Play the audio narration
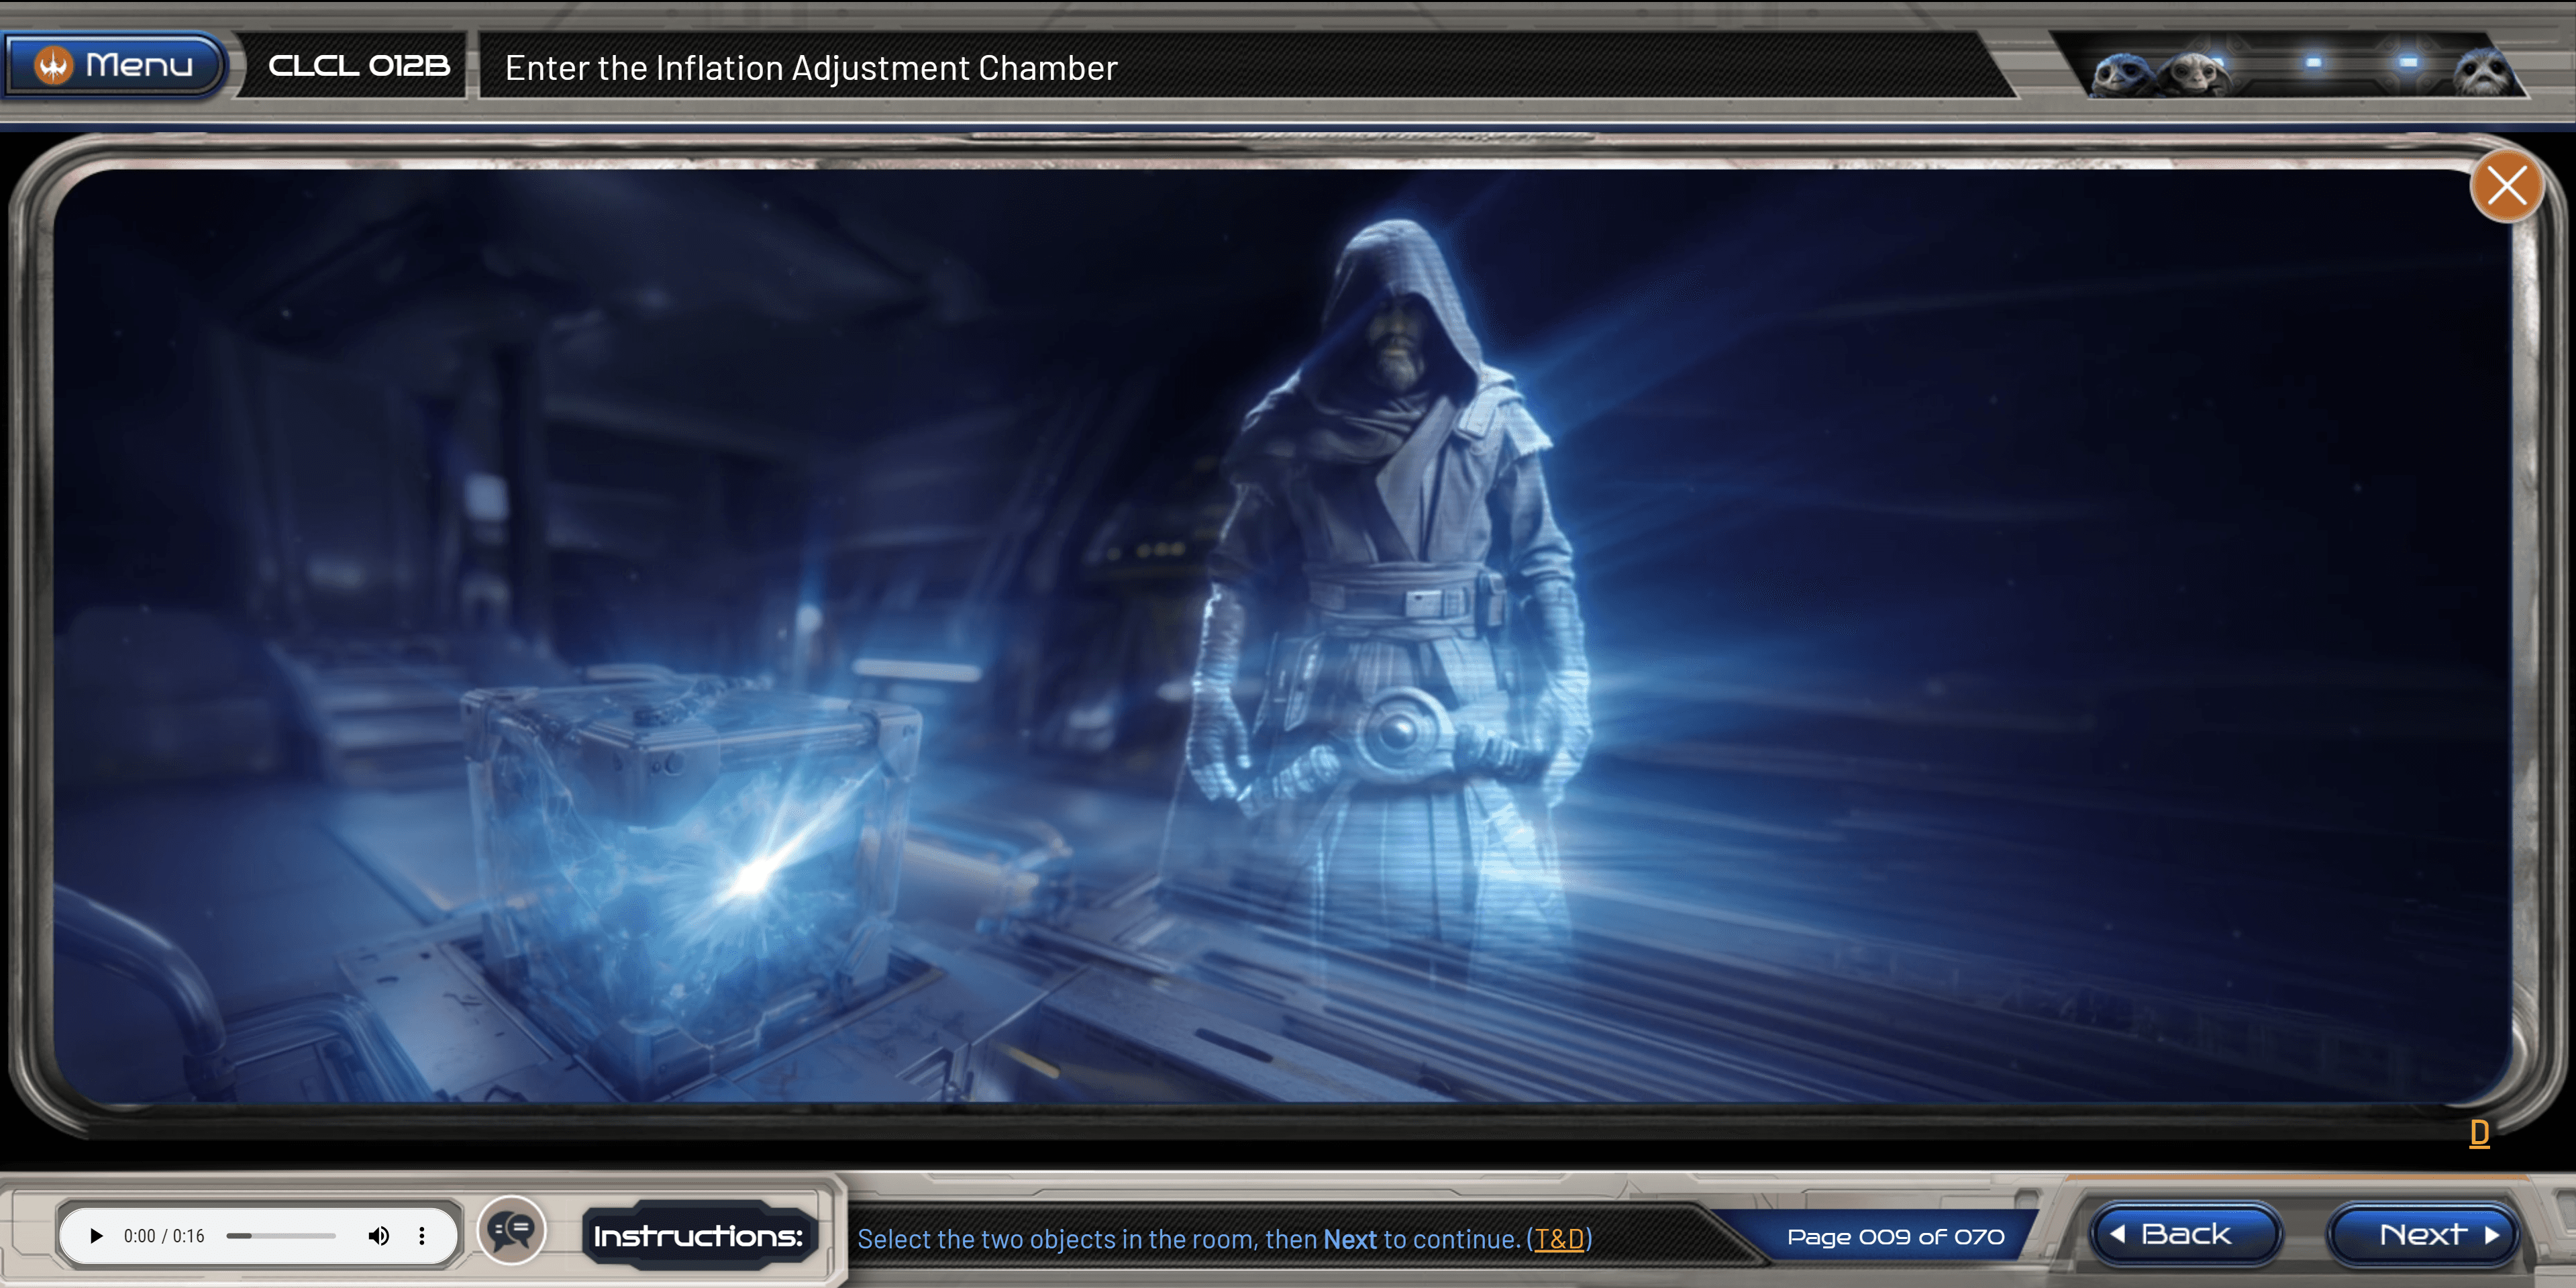Image resolution: width=2576 pixels, height=1288 pixels. [x=96, y=1236]
